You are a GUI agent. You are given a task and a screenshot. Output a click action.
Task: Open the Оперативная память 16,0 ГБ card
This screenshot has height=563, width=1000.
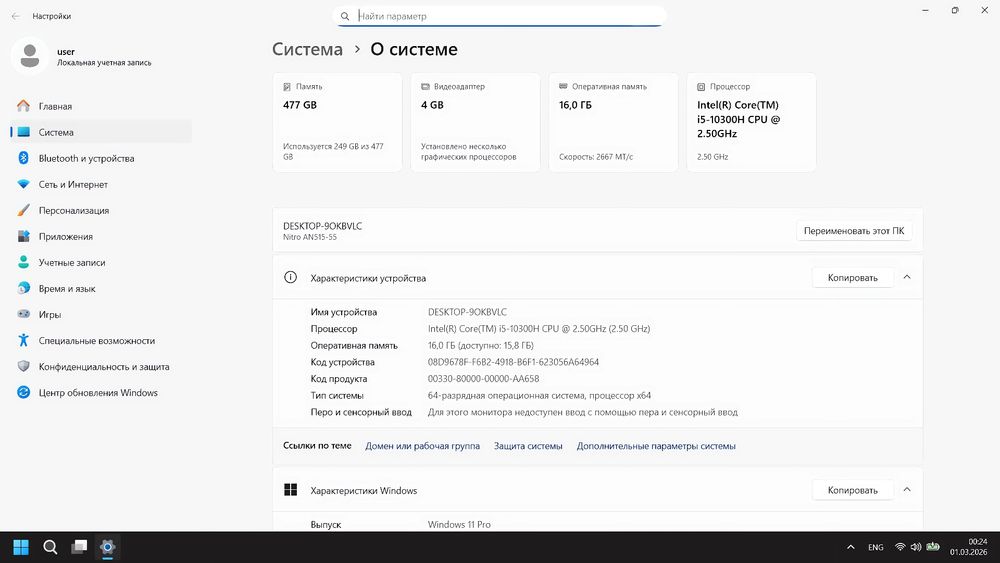pyautogui.click(x=614, y=122)
